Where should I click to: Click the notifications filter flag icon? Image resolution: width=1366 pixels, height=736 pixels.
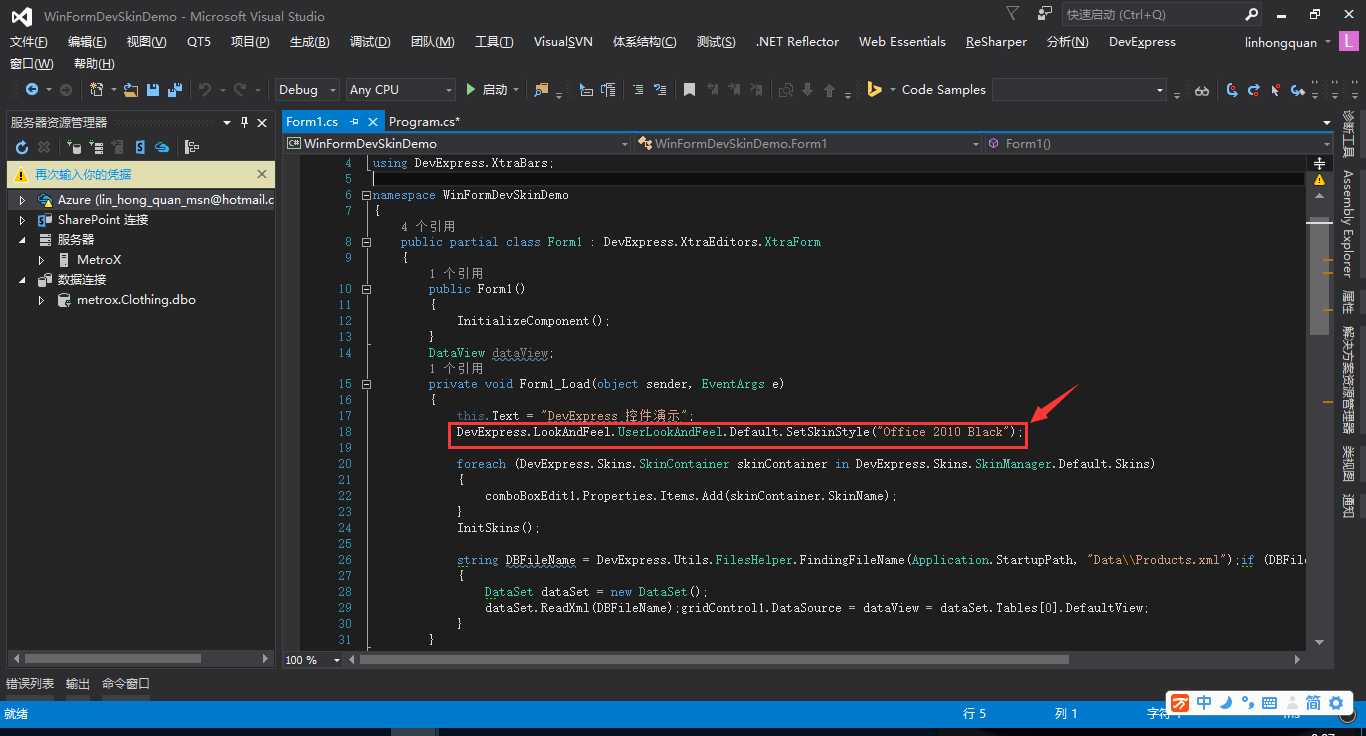tap(1012, 14)
